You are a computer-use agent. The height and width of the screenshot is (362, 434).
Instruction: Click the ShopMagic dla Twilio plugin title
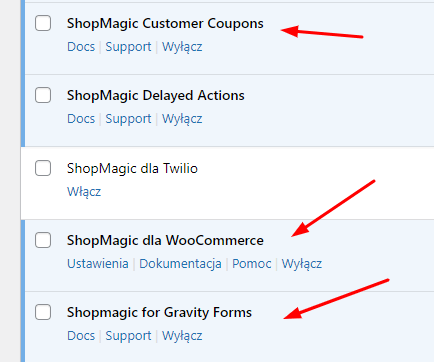[132, 168]
